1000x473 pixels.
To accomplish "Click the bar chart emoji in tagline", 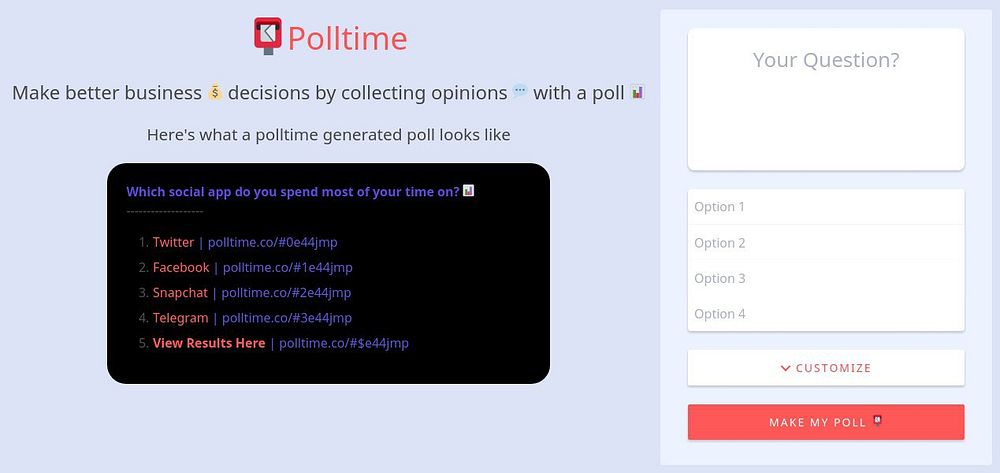I will 637,93.
